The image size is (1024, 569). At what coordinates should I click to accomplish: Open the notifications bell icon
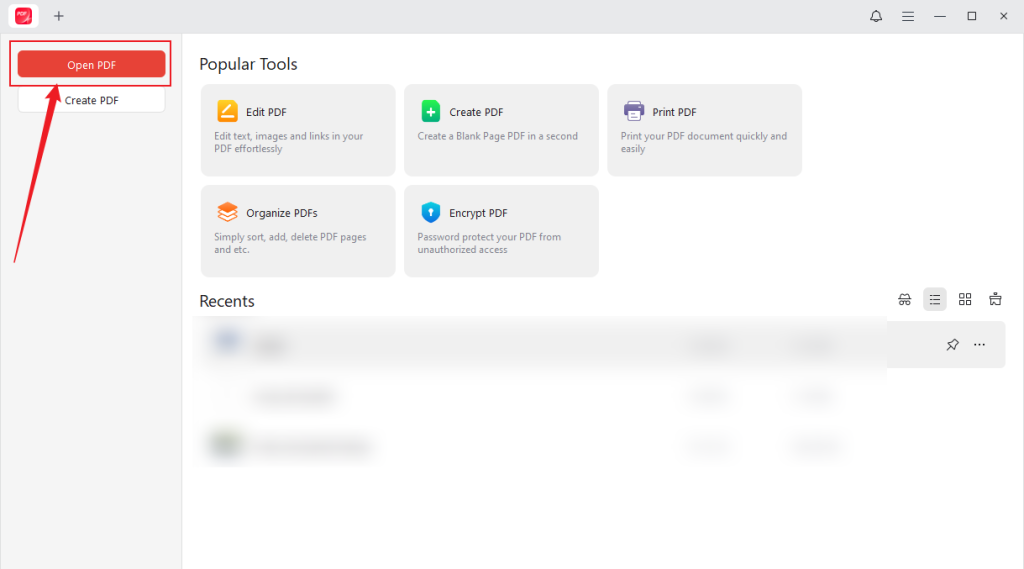[876, 16]
